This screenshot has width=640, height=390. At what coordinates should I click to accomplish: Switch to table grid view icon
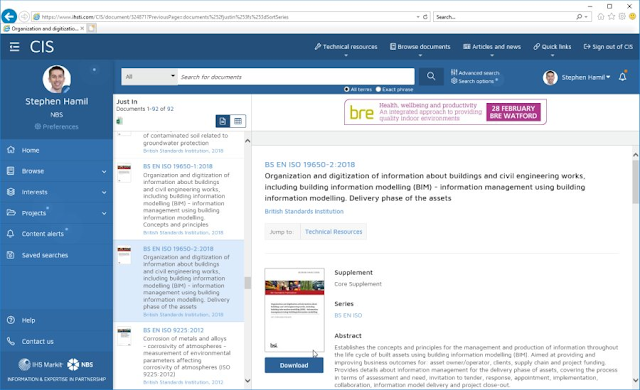[x=238, y=121]
